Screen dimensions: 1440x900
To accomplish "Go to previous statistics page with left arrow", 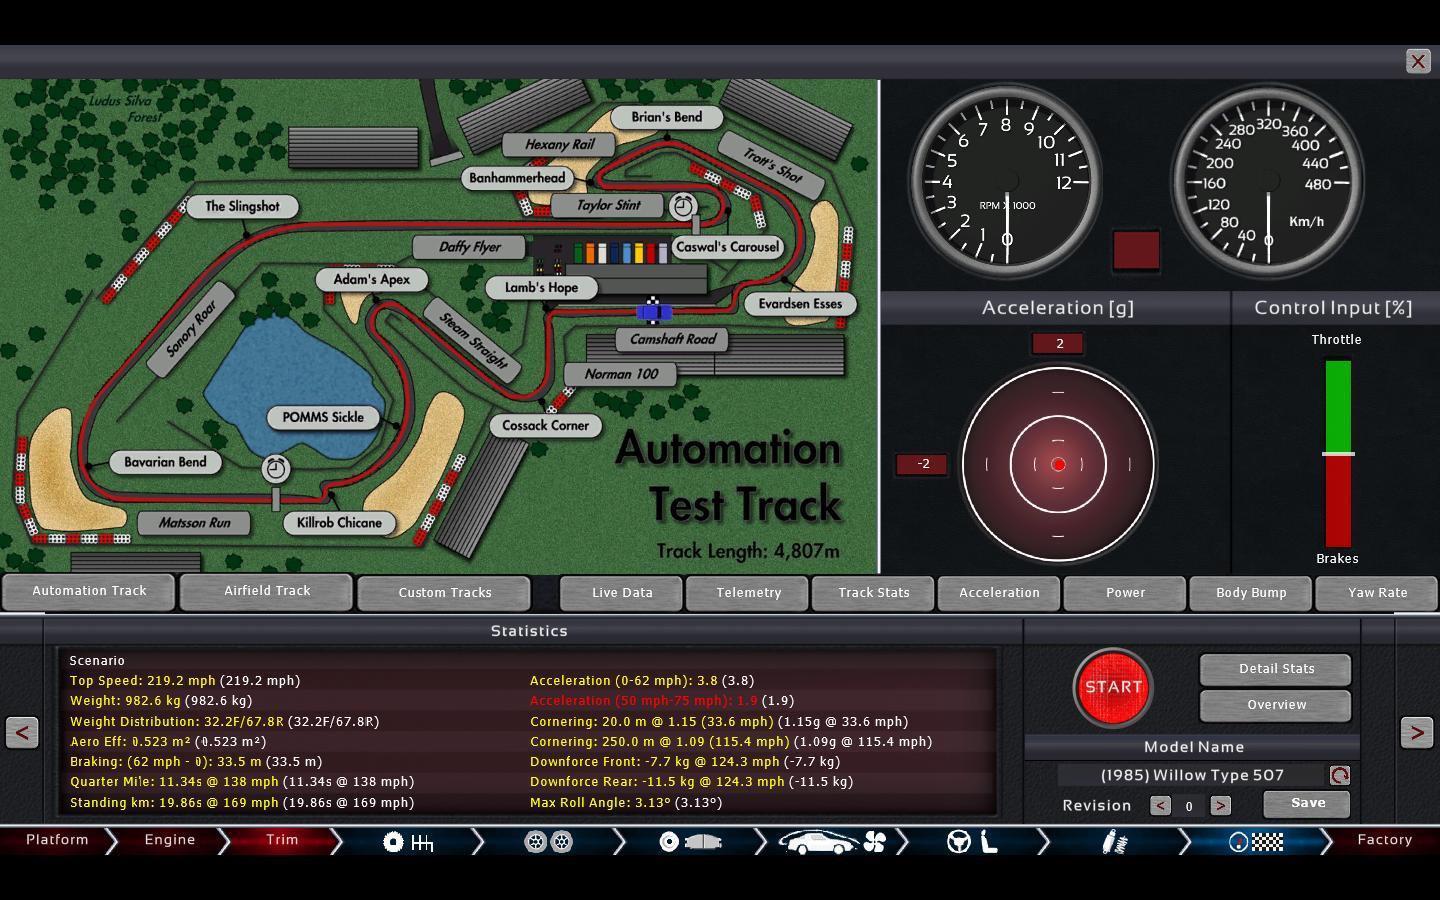I will click(22, 732).
